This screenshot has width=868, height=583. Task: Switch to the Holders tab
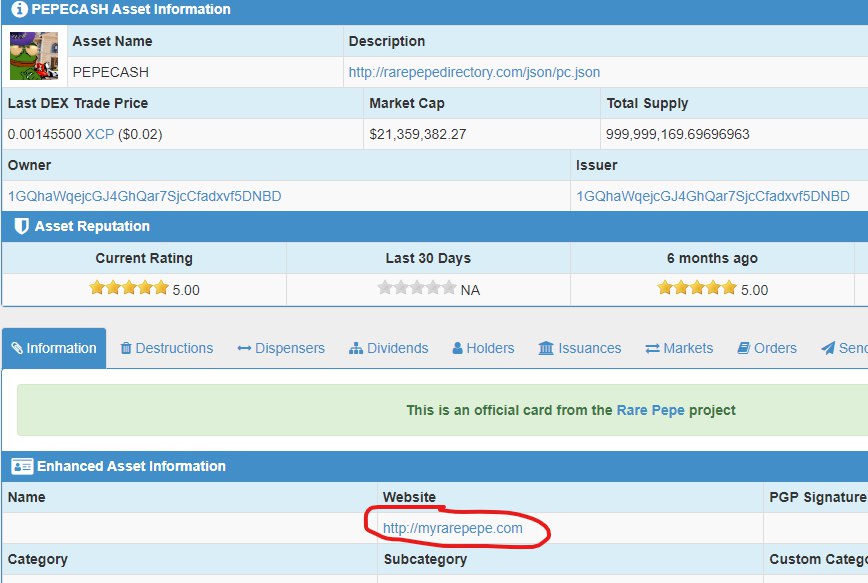[483, 348]
